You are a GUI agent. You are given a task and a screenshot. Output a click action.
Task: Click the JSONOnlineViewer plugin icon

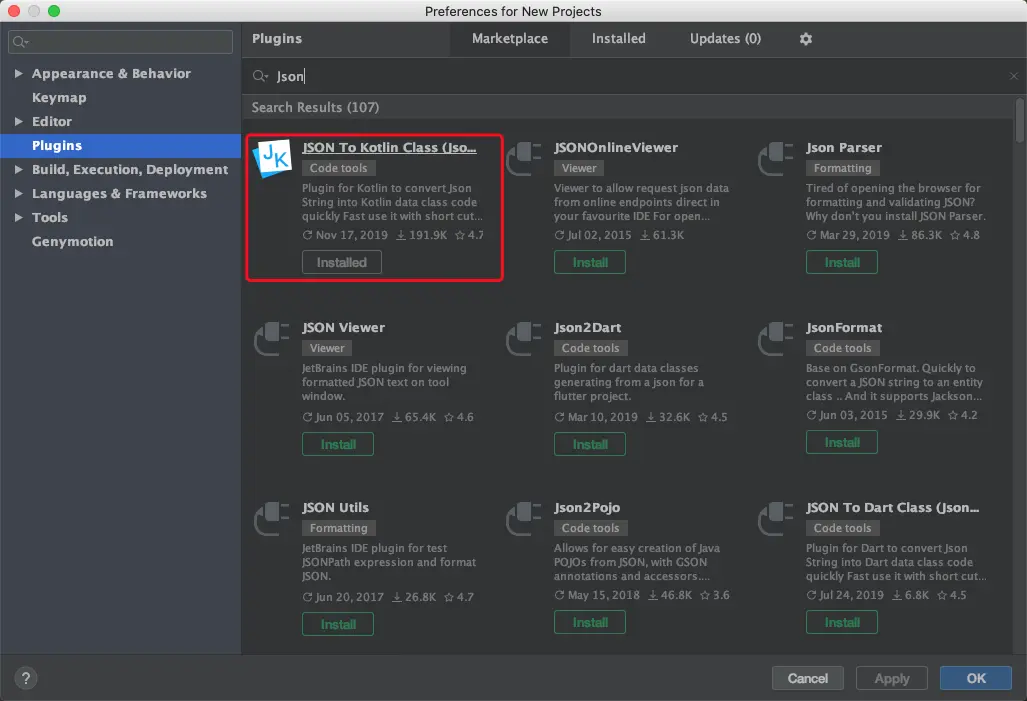[x=524, y=159]
